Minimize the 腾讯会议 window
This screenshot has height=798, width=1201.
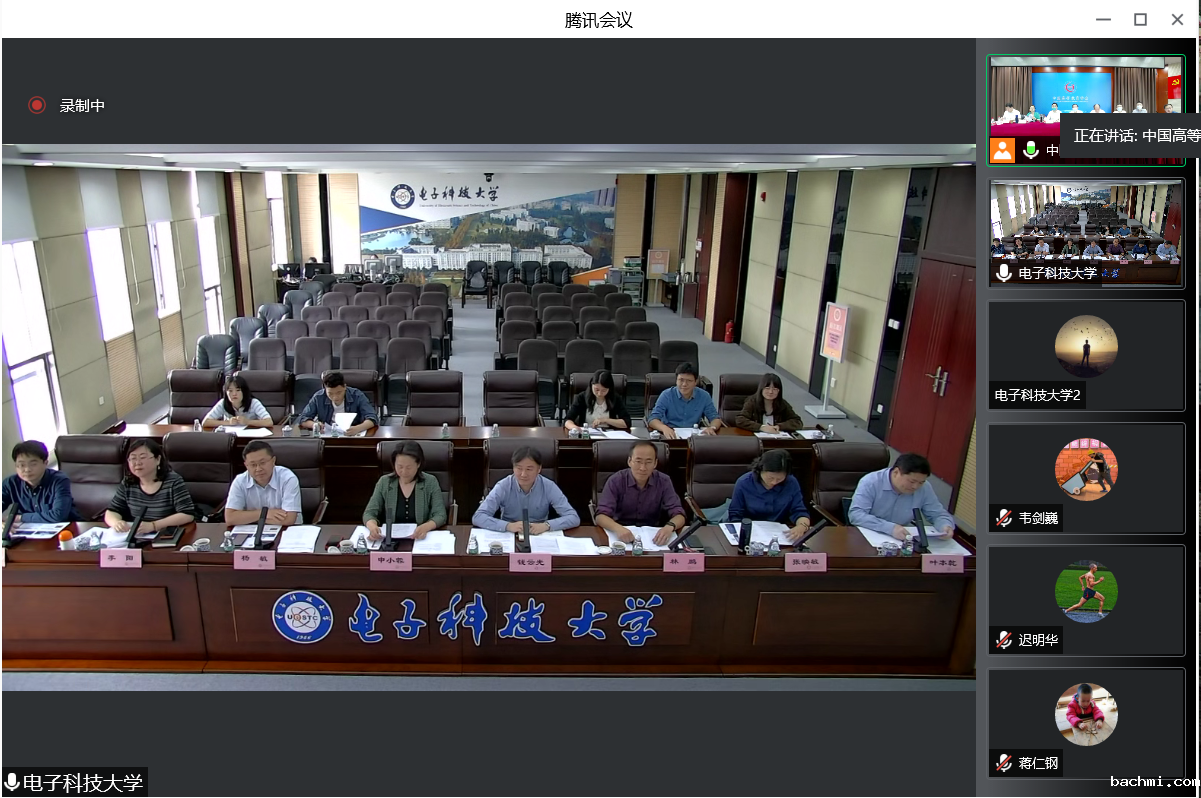[1103, 19]
